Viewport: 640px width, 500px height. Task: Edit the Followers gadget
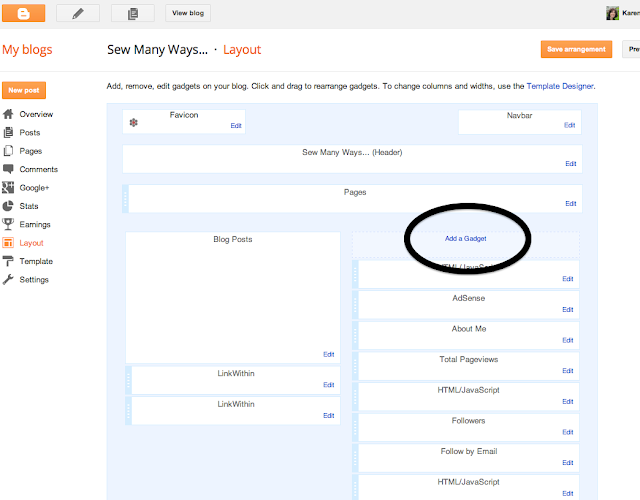click(568, 432)
